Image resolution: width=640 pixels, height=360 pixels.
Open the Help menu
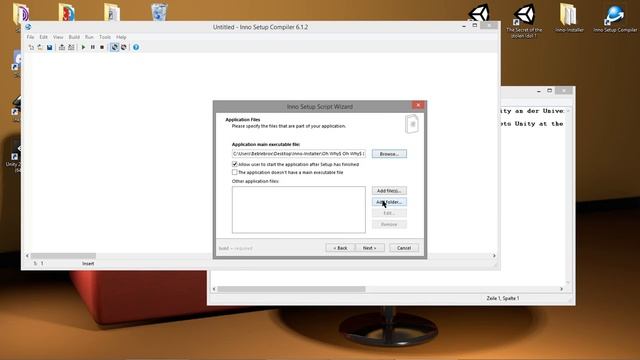coord(121,37)
